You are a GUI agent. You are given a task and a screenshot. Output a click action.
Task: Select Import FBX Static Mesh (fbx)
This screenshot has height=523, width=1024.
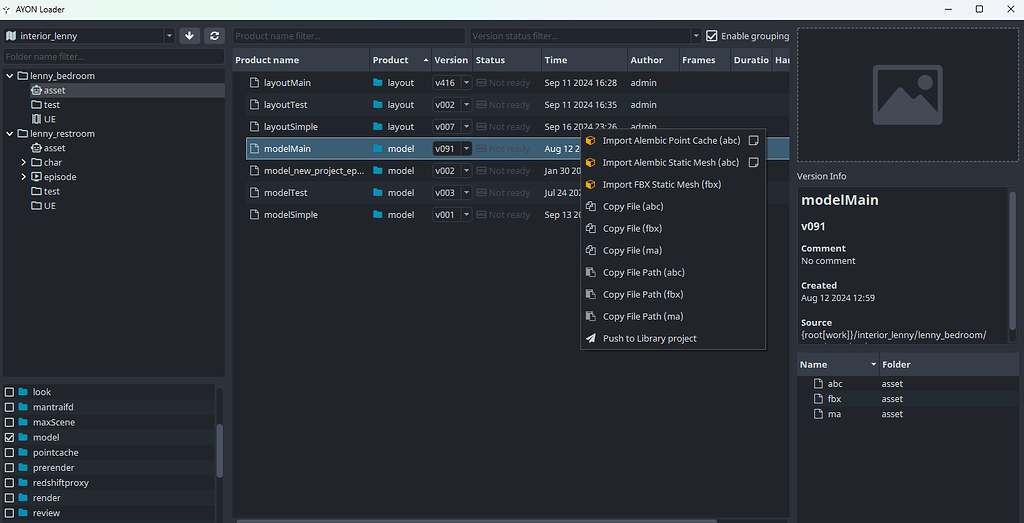(661, 185)
